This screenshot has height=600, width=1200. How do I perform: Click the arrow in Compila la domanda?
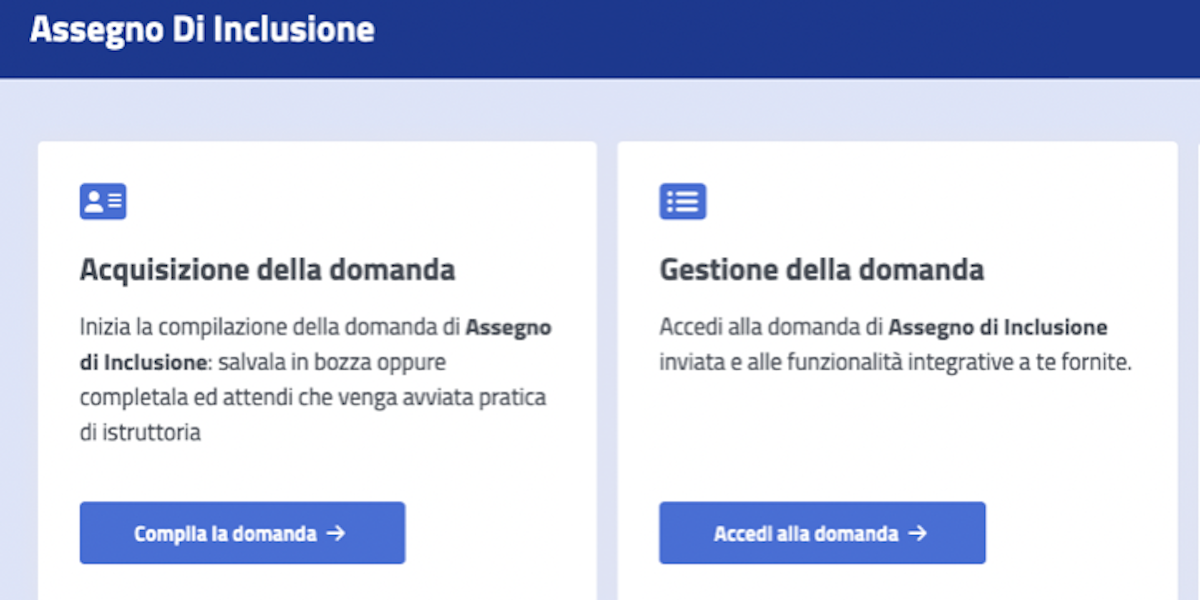(336, 533)
